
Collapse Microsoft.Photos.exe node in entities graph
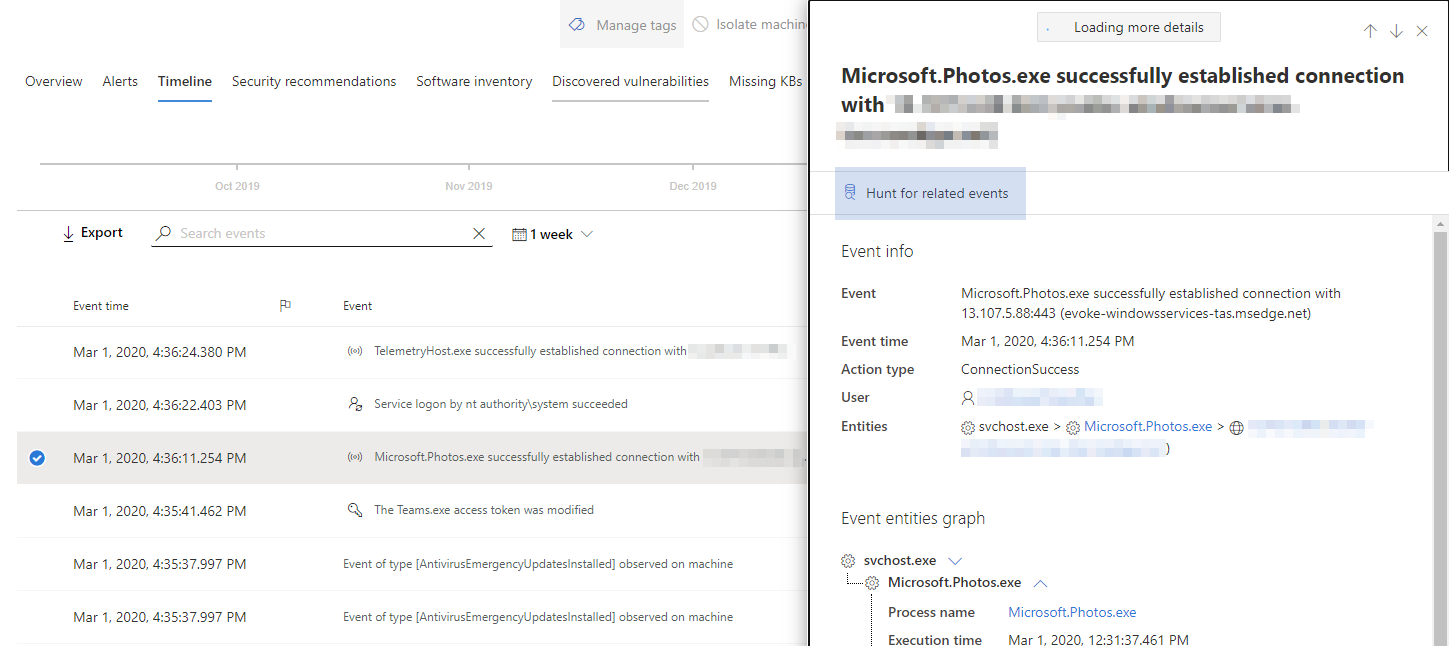(x=1040, y=583)
